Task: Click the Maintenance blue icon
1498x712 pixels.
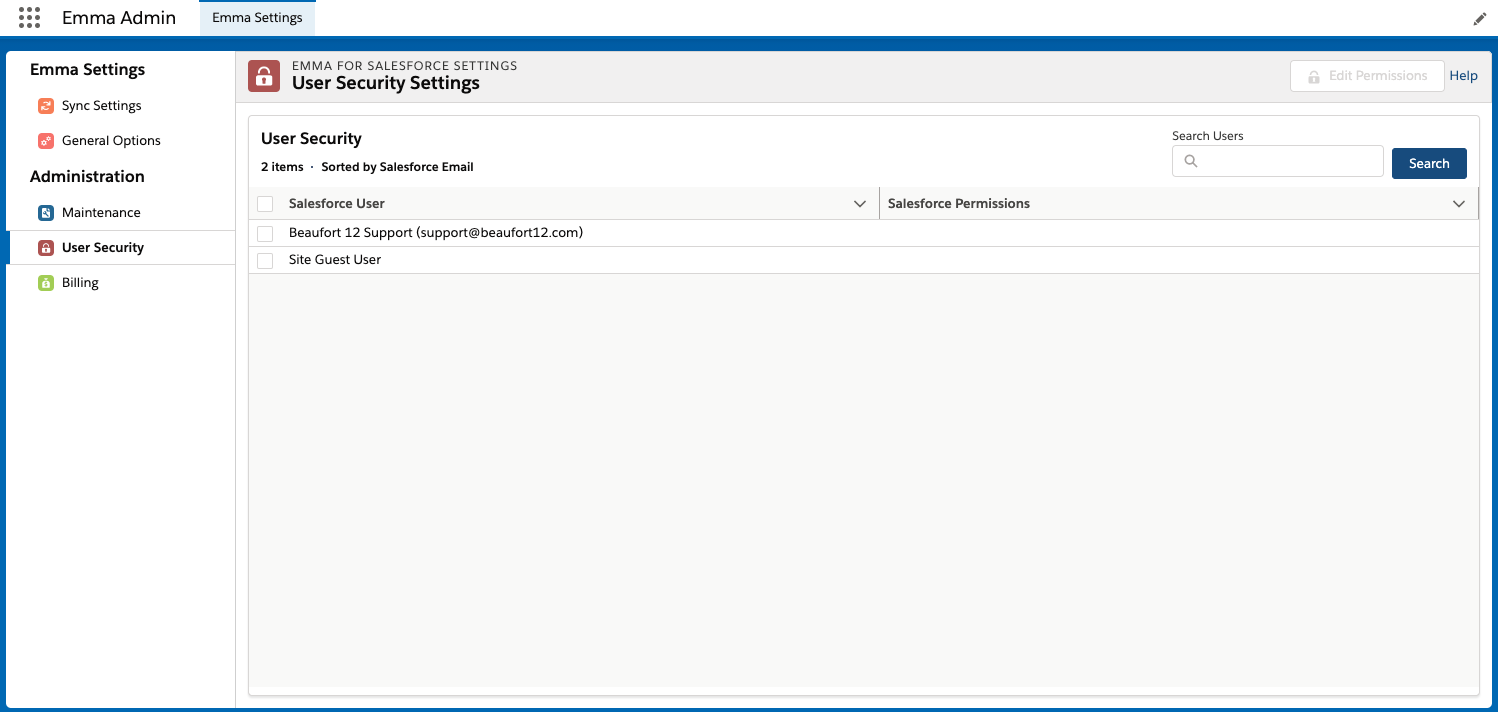Action: pyautogui.click(x=46, y=213)
